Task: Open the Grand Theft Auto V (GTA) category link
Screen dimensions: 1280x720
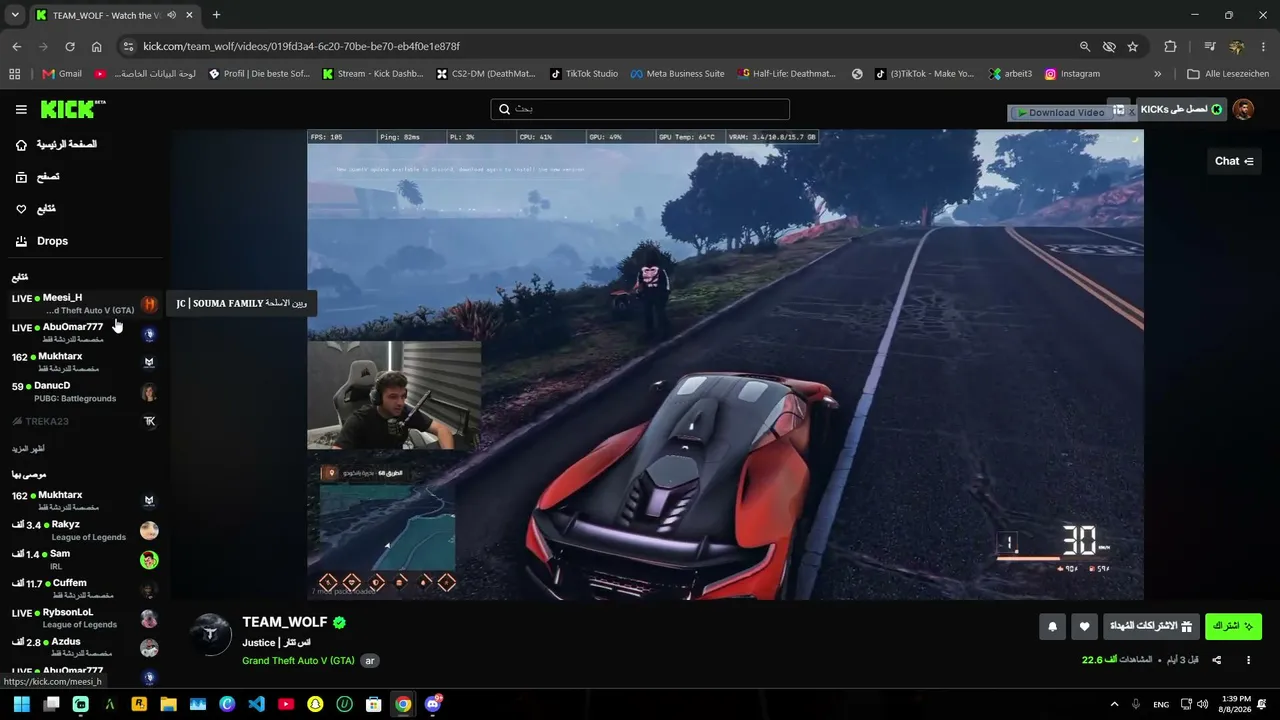Action: click(298, 661)
